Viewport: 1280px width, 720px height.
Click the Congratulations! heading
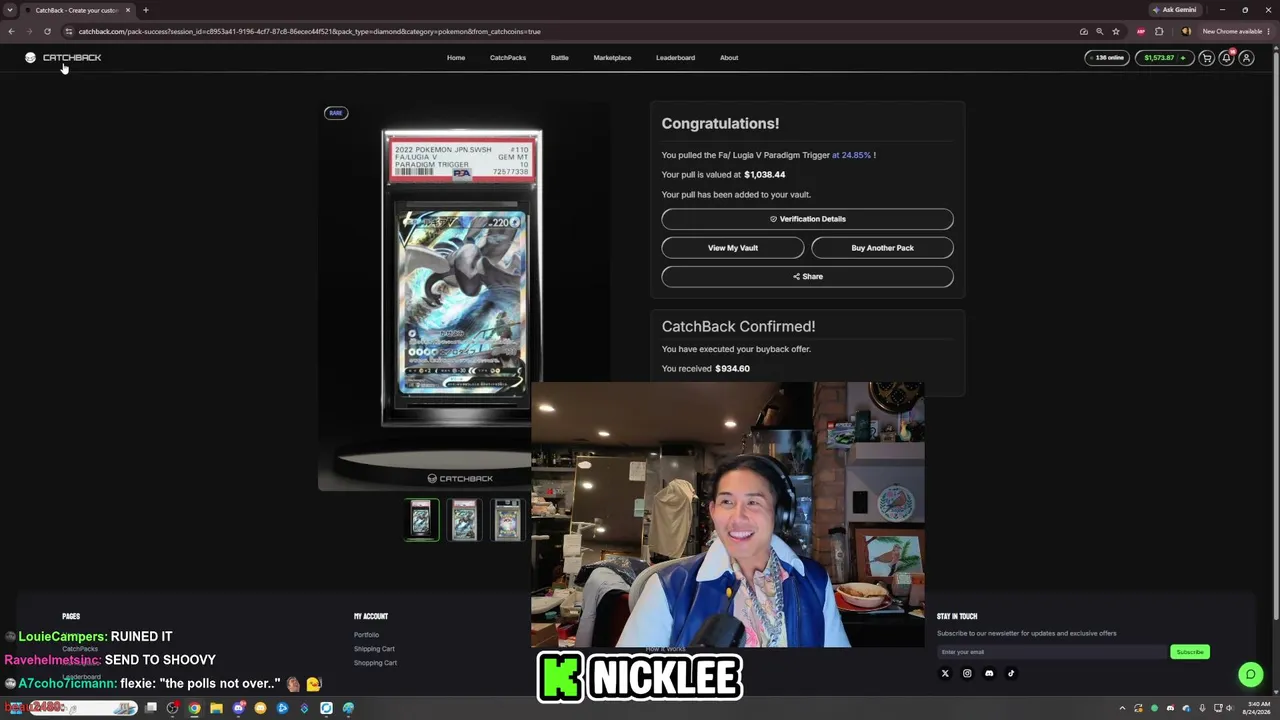click(720, 124)
